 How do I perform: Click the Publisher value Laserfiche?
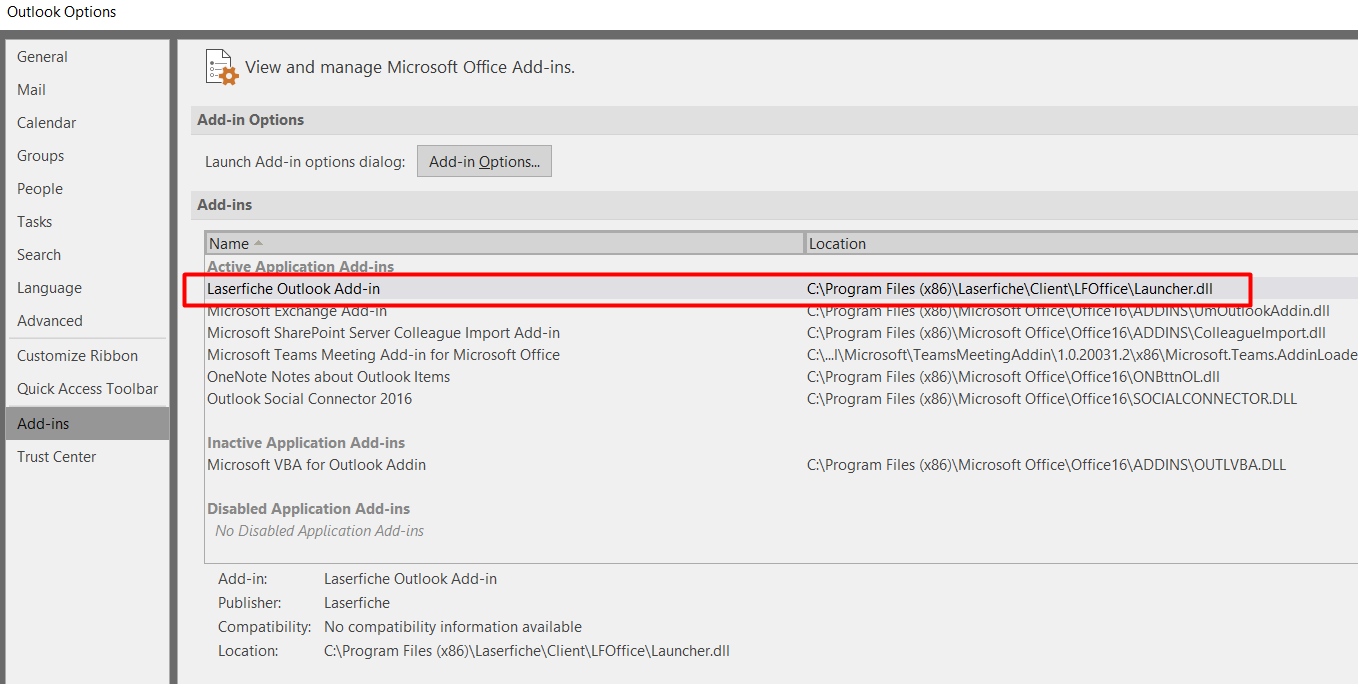[x=357, y=603]
